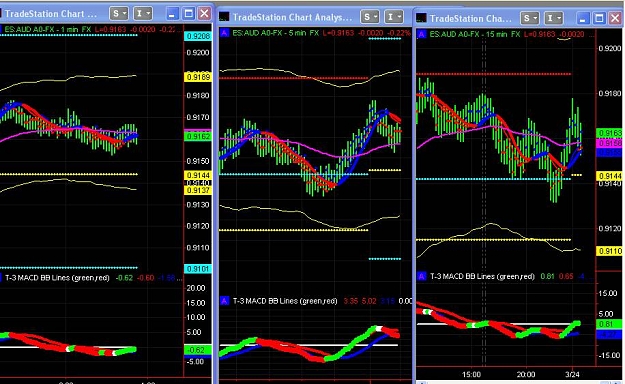625x384 pixels.
Task: Click the 'ES:AUD A0-FX - 15 min FX' status line
Action: click(475, 34)
